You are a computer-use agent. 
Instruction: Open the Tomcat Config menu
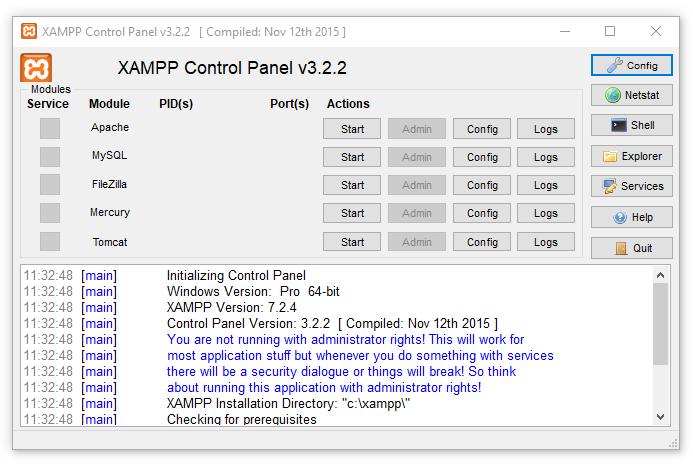(482, 242)
